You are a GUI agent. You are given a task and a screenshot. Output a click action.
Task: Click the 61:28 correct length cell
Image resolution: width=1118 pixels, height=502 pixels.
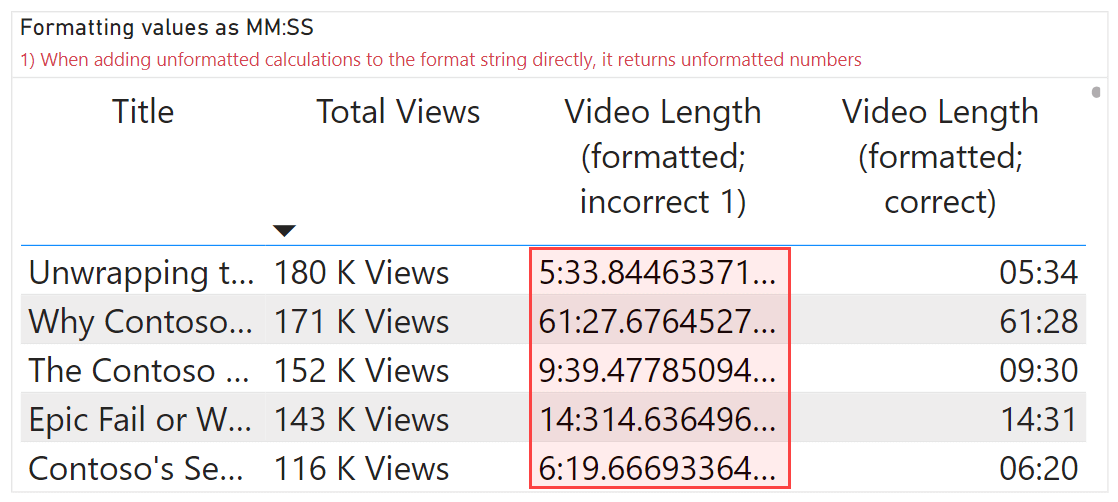pyautogui.click(x=1038, y=321)
